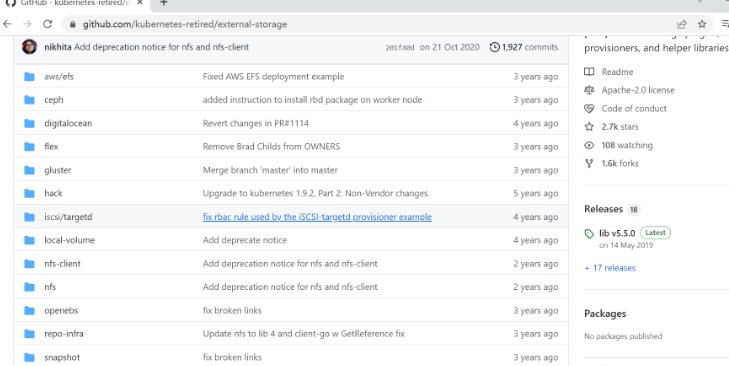
Task: Open 'Add deprecate notice' commit for local-volume
Action: (245, 240)
